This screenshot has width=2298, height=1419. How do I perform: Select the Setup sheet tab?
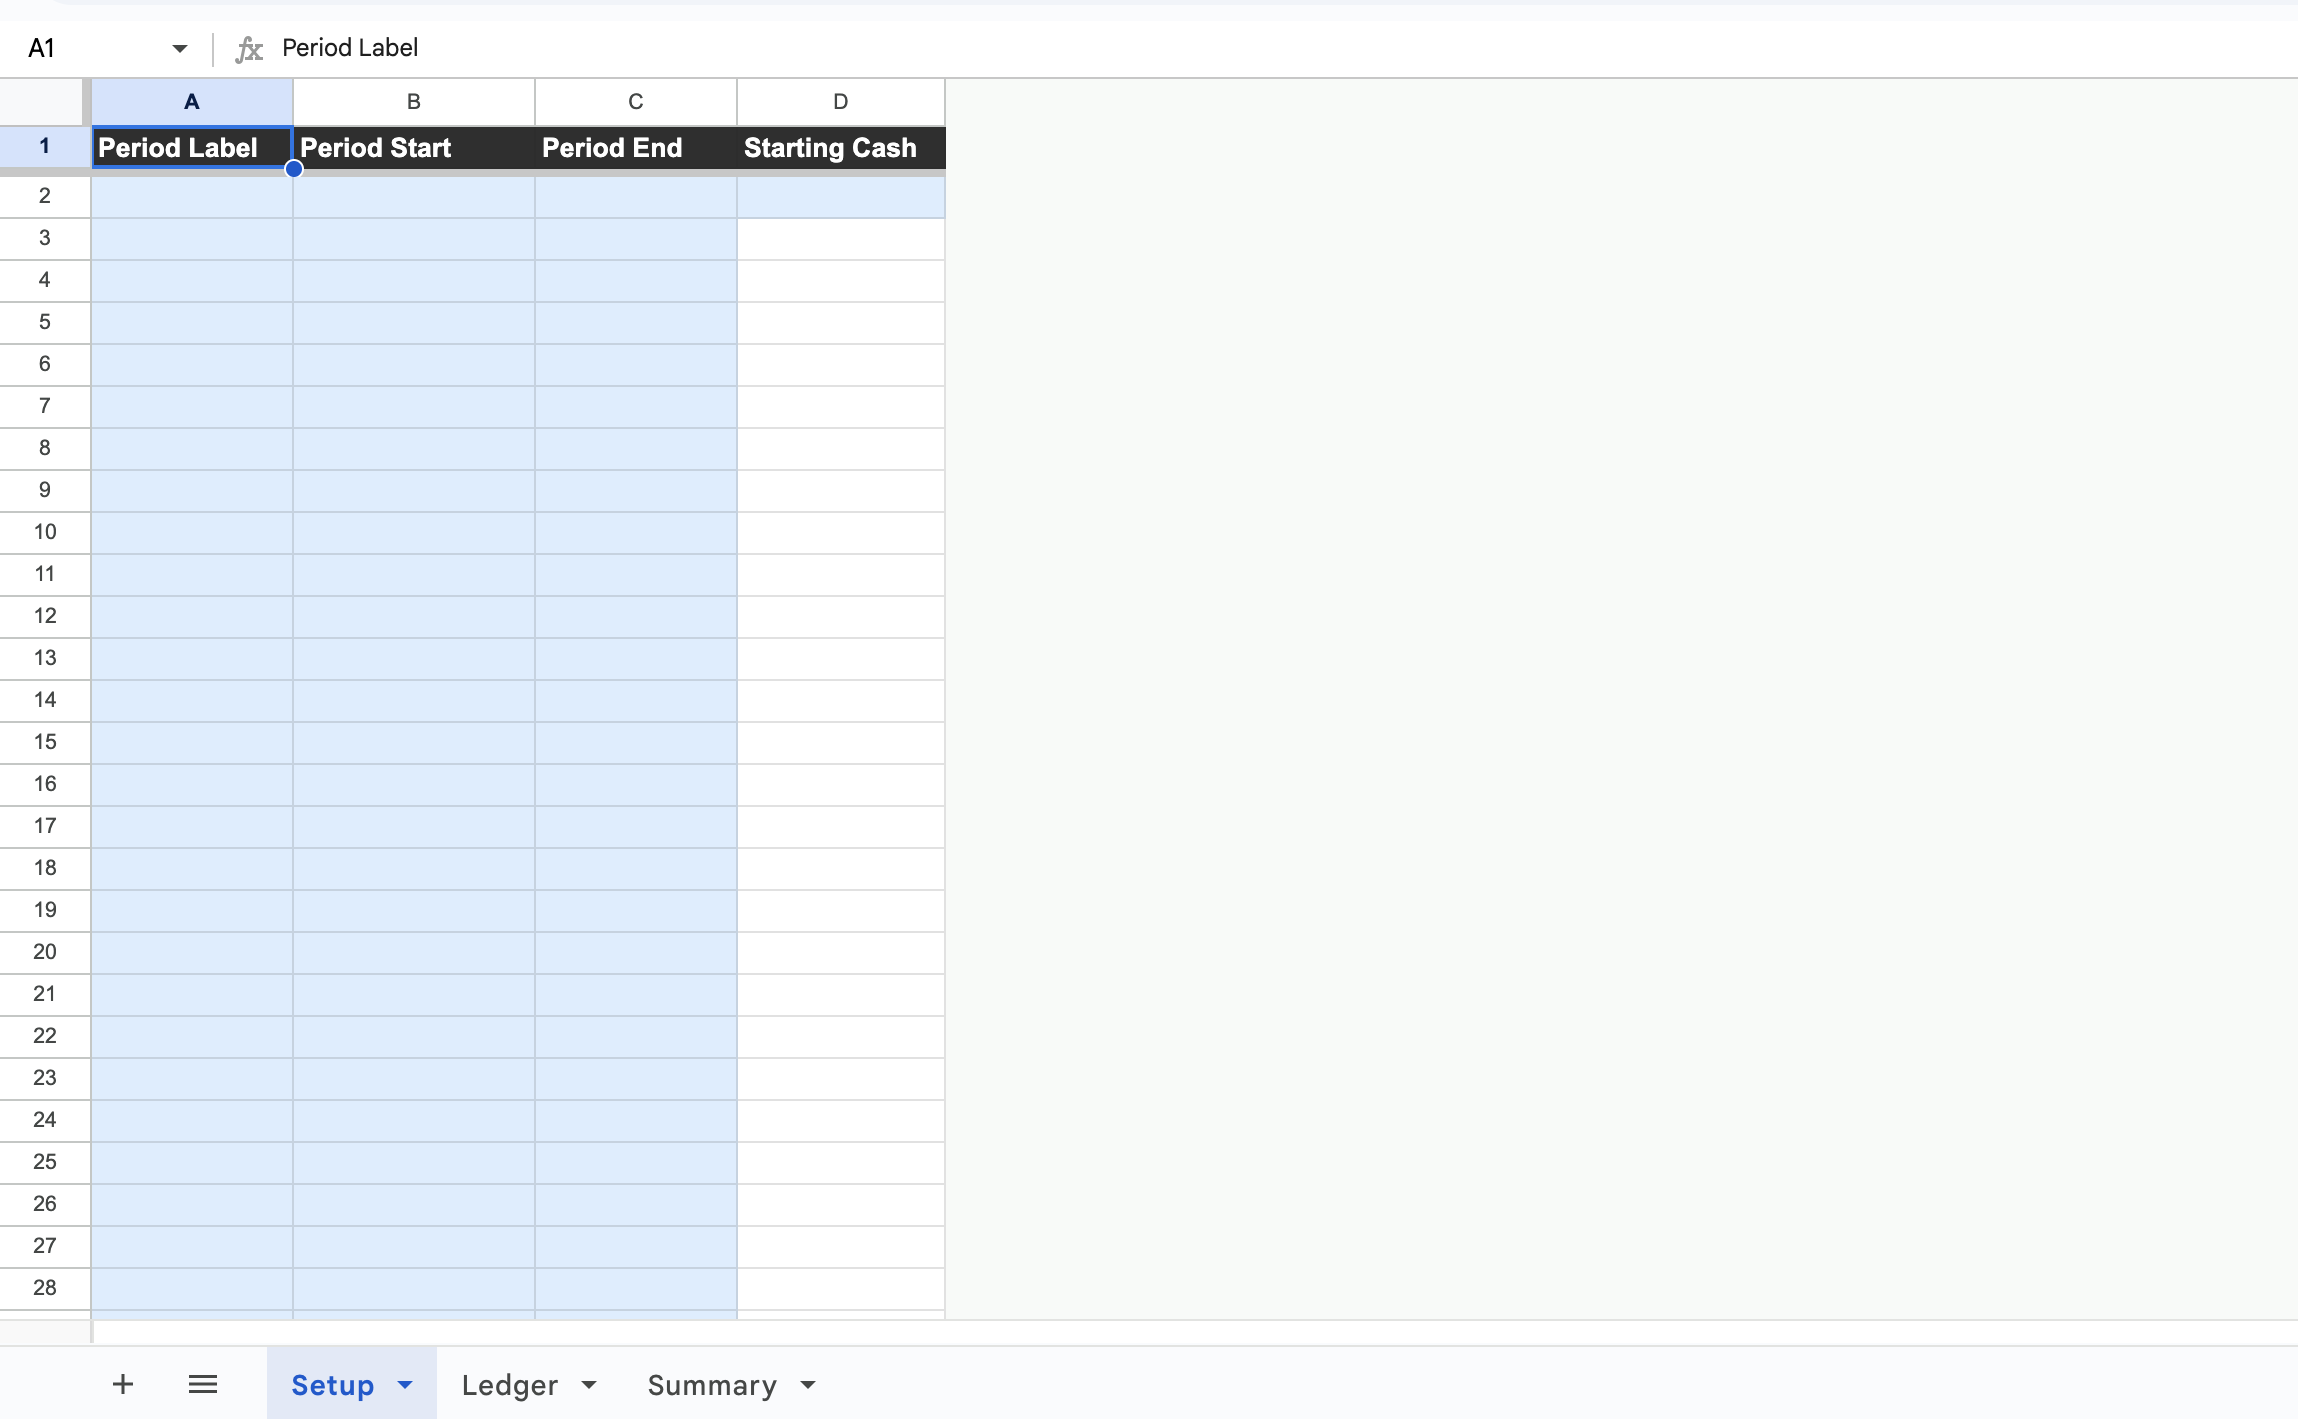point(333,1384)
